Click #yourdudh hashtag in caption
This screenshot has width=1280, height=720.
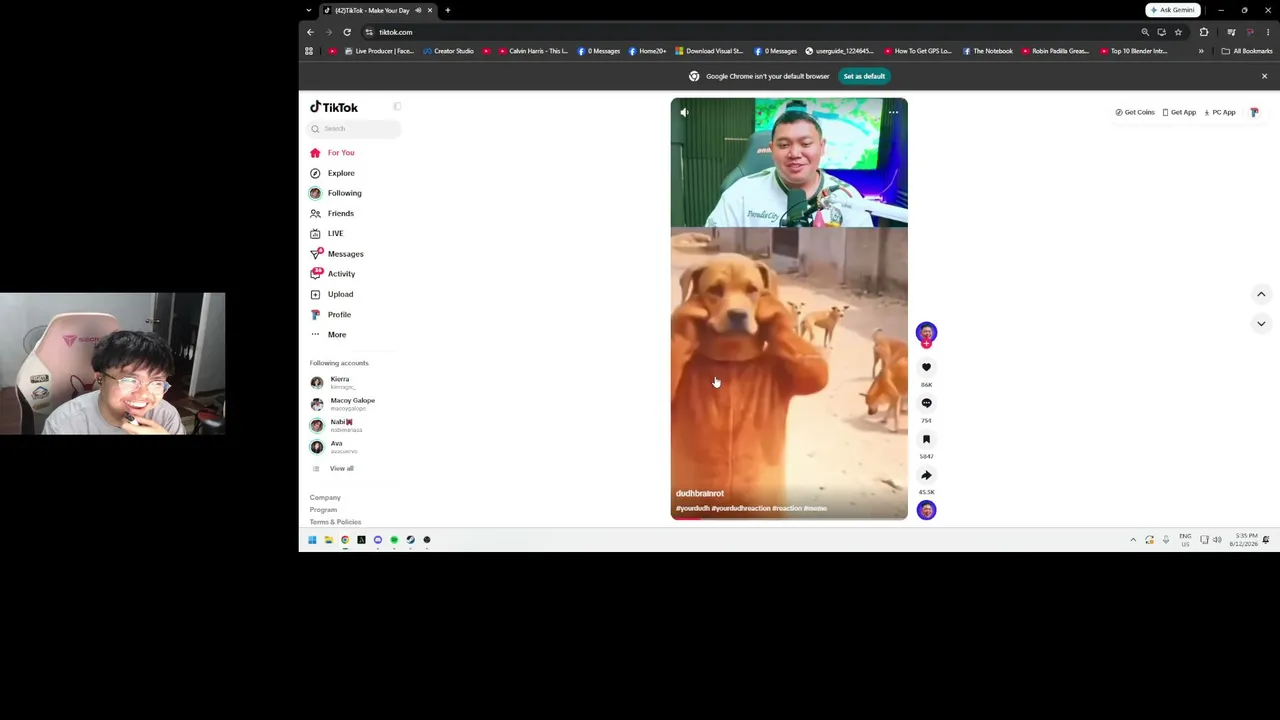(x=692, y=508)
